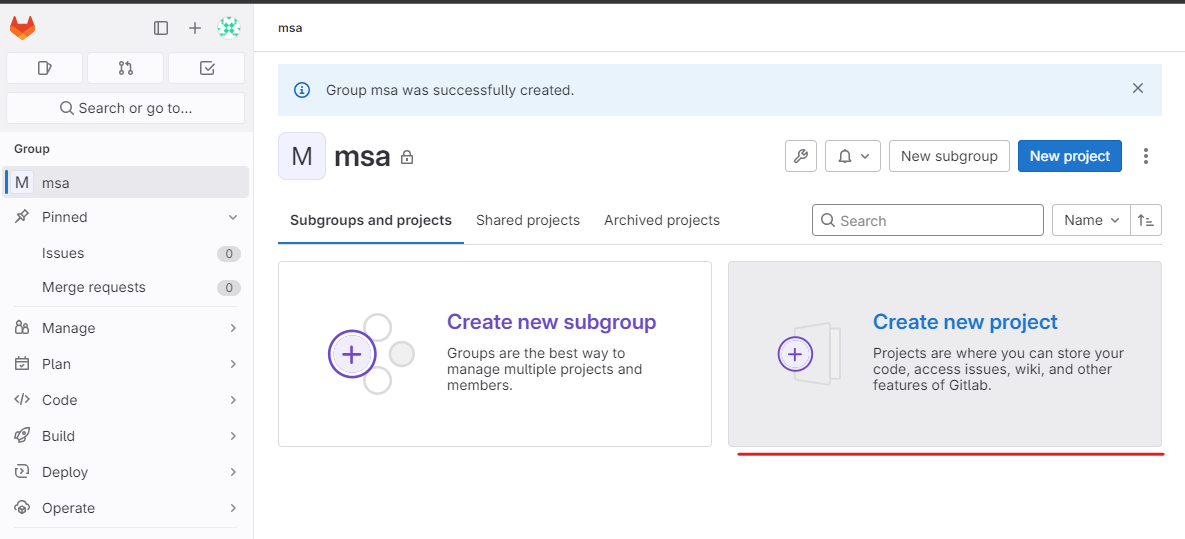Click the New subgroup button
Viewport: 1185px width, 539px height.
coord(949,156)
